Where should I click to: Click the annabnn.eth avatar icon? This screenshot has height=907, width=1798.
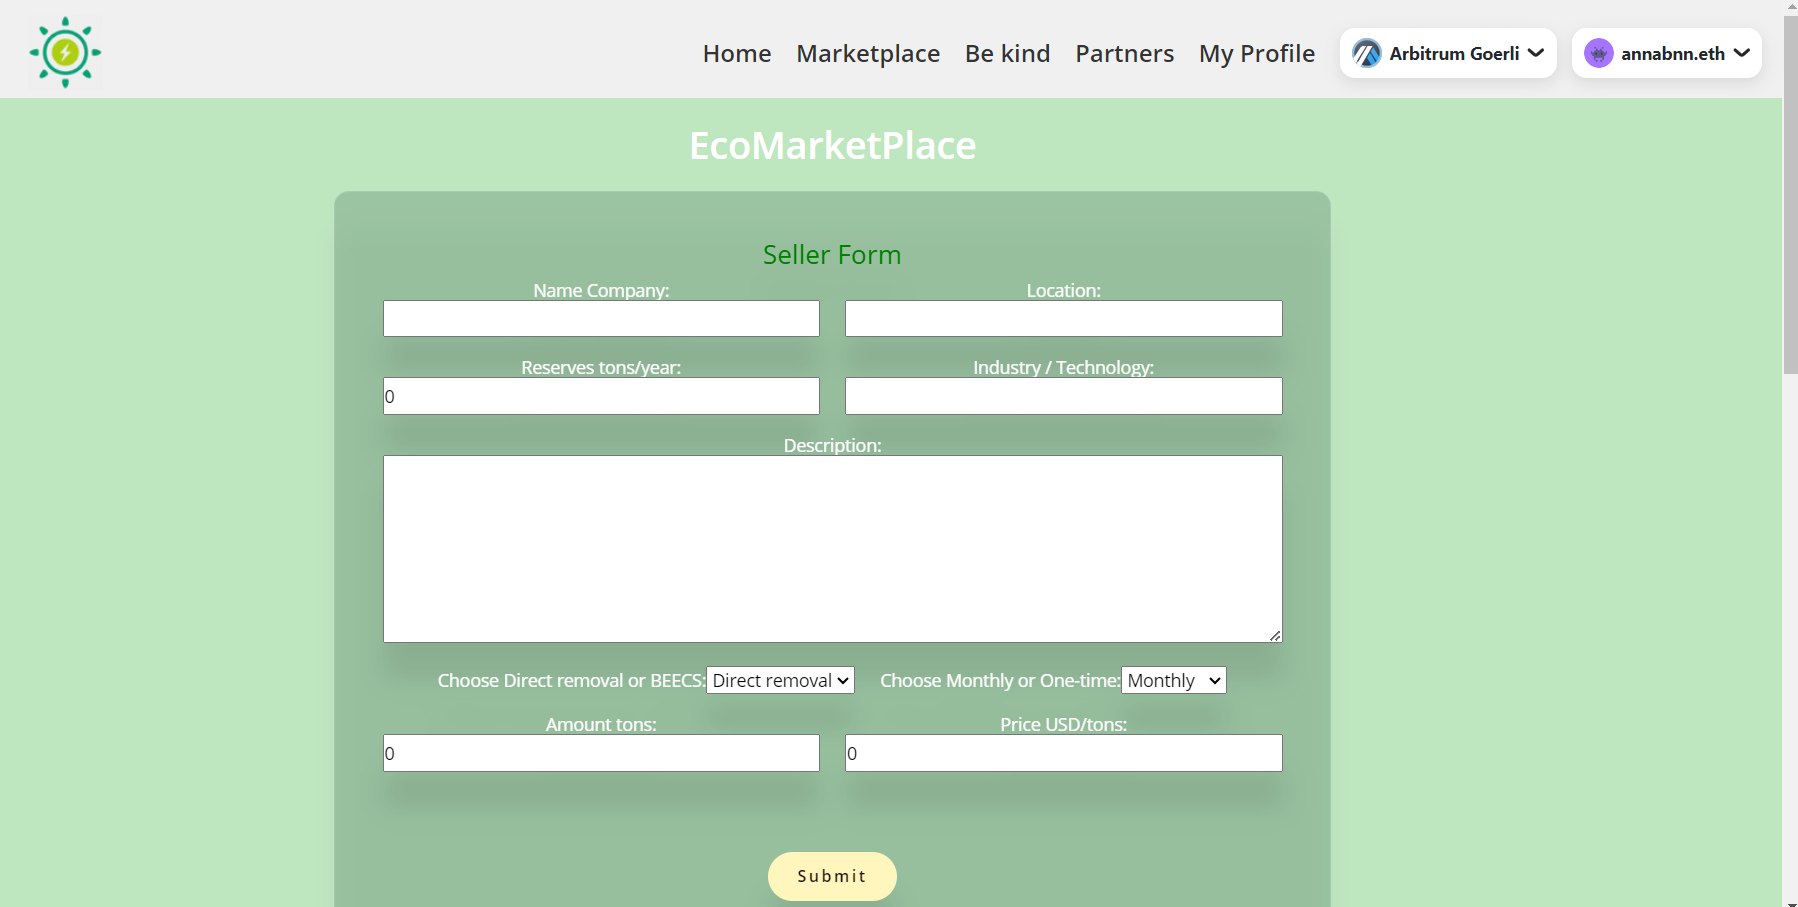1600,53
